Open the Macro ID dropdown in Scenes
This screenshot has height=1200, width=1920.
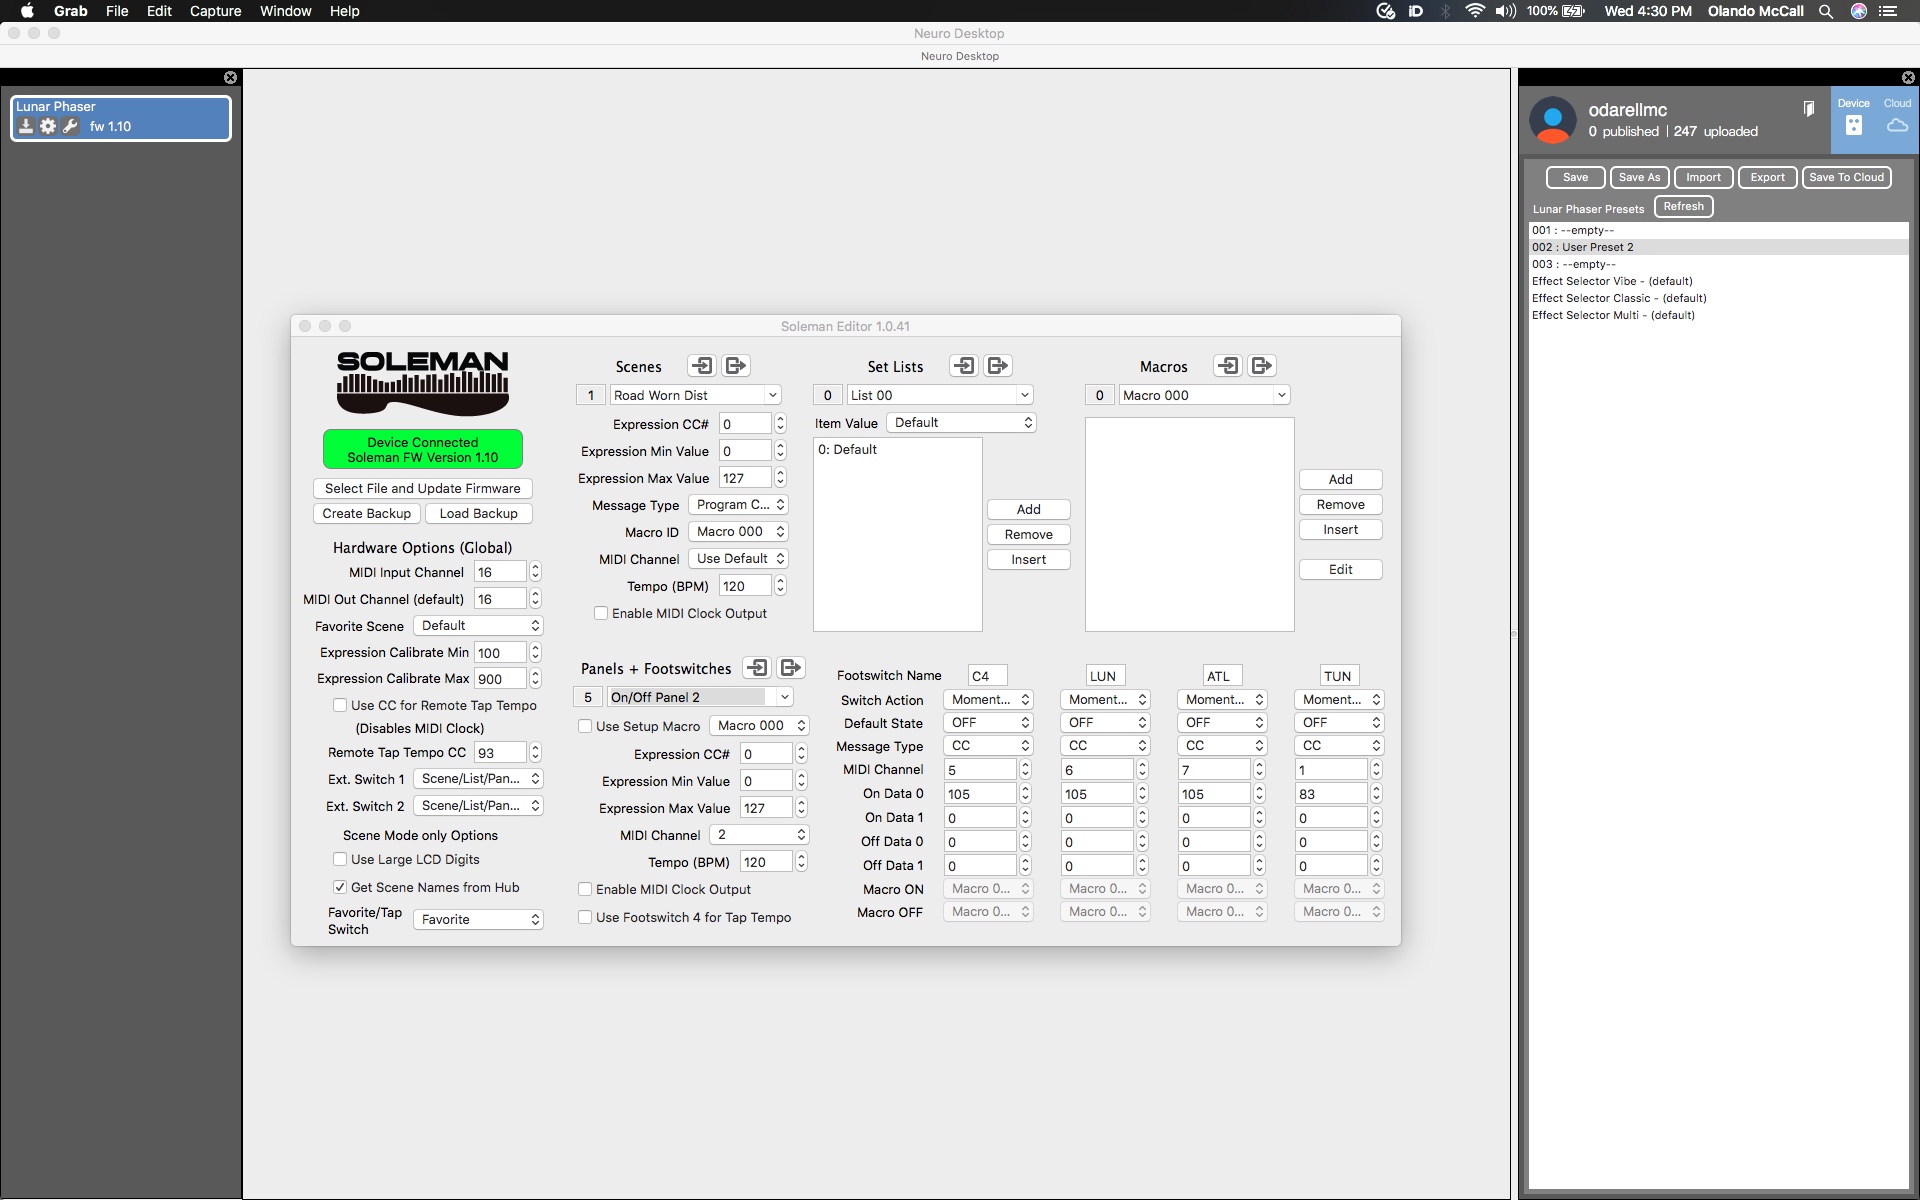(x=738, y=532)
